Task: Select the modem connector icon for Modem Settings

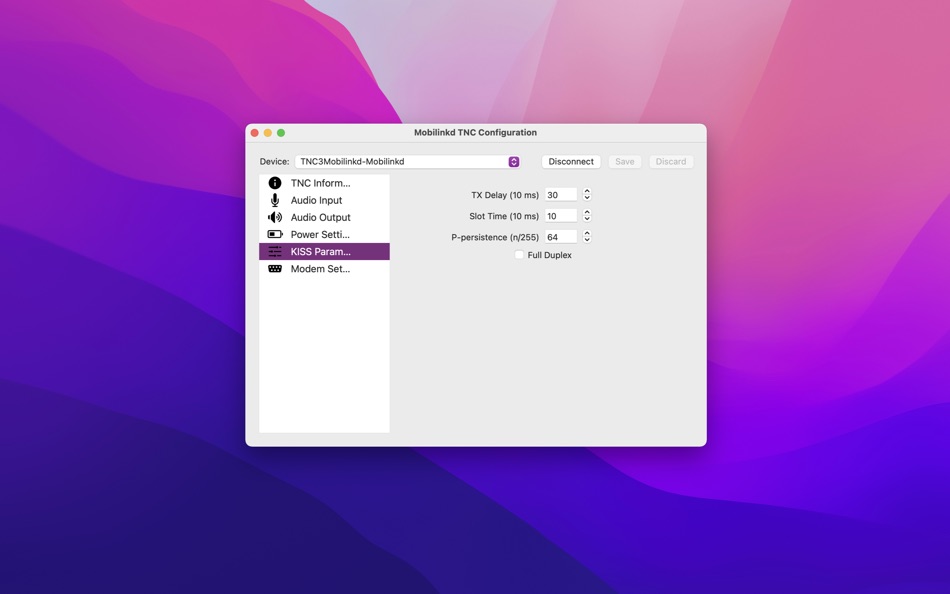Action: click(x=274, y=268)
